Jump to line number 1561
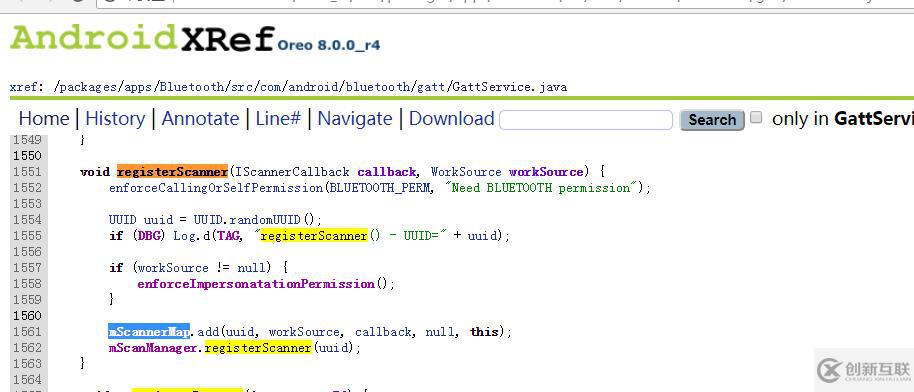914x392 pixels. tap(27, 331)
